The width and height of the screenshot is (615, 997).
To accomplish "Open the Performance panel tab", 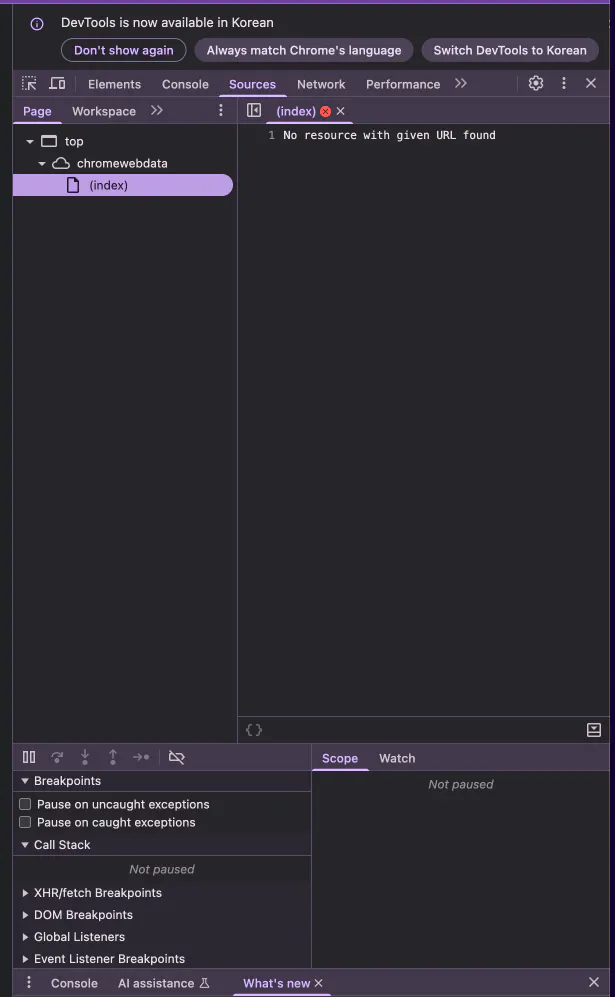I will pos(403,84).
